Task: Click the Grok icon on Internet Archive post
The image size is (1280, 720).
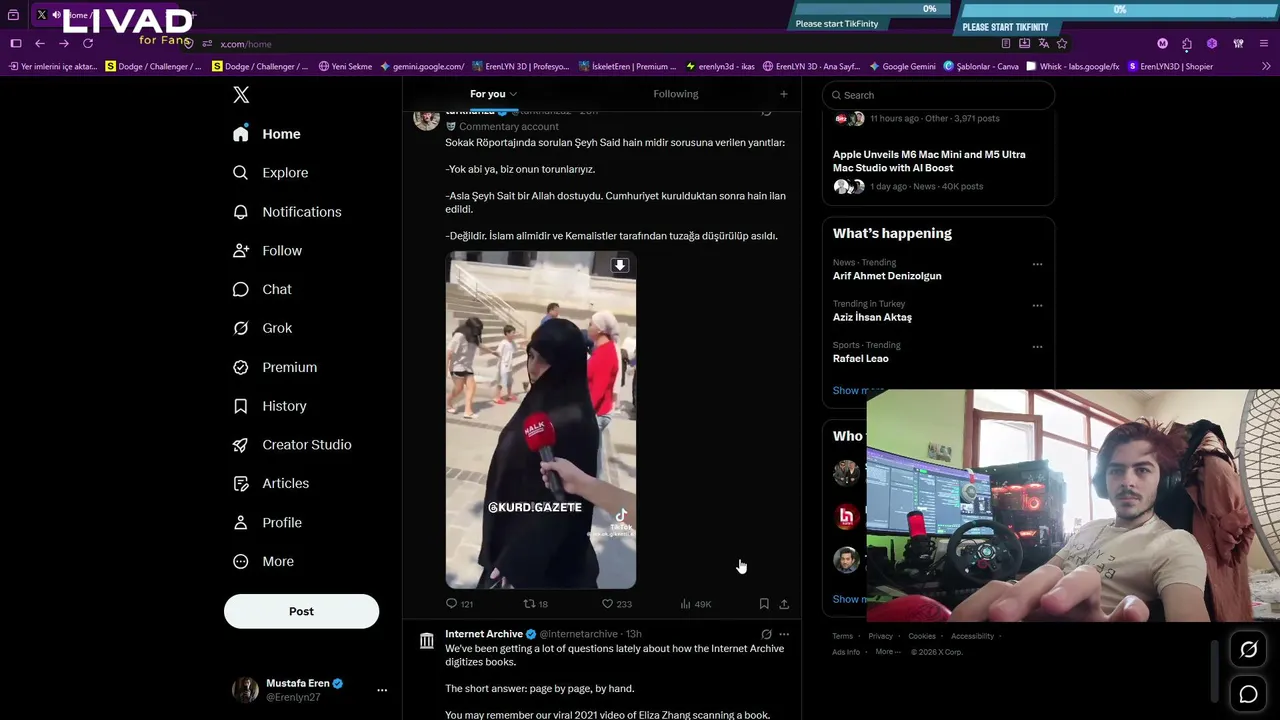Action: 766,634
